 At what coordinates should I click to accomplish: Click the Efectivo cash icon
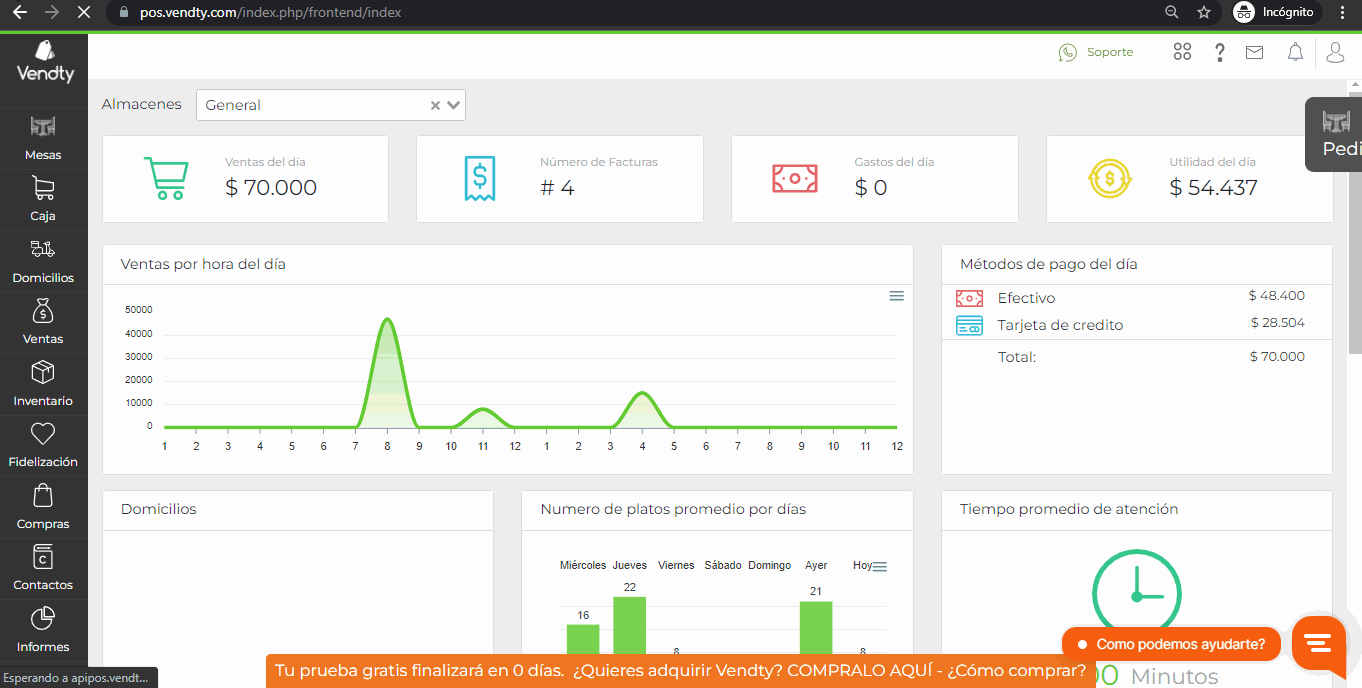coord(969,298)
